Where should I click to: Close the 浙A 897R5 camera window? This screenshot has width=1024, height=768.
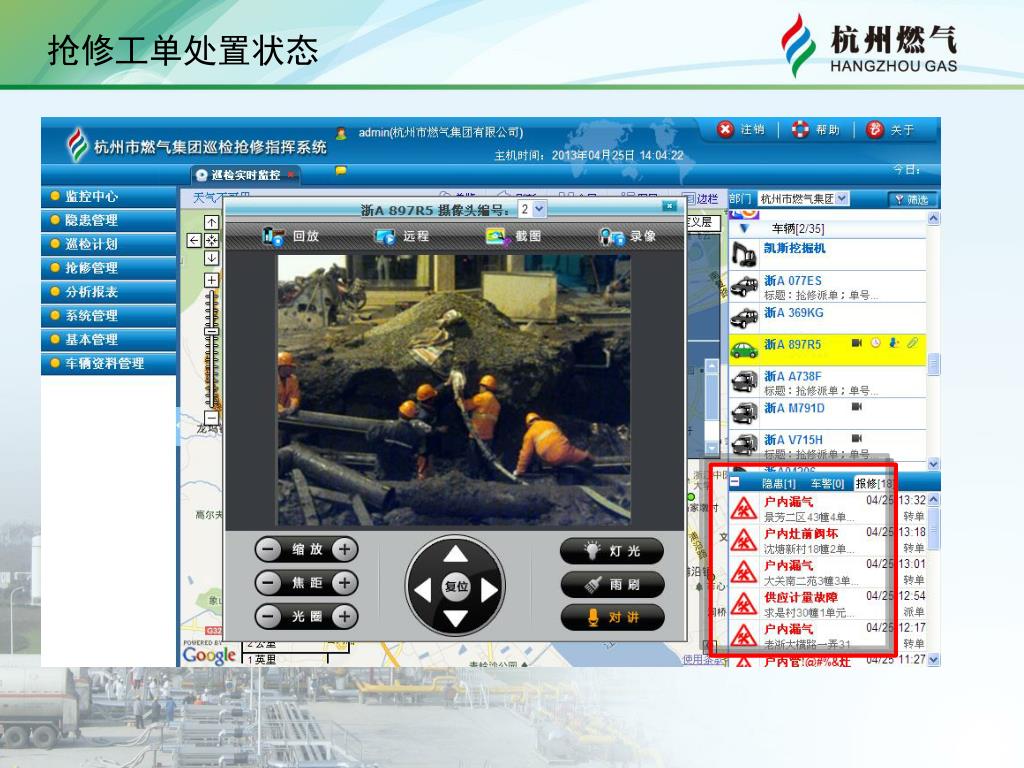(669, 206)
